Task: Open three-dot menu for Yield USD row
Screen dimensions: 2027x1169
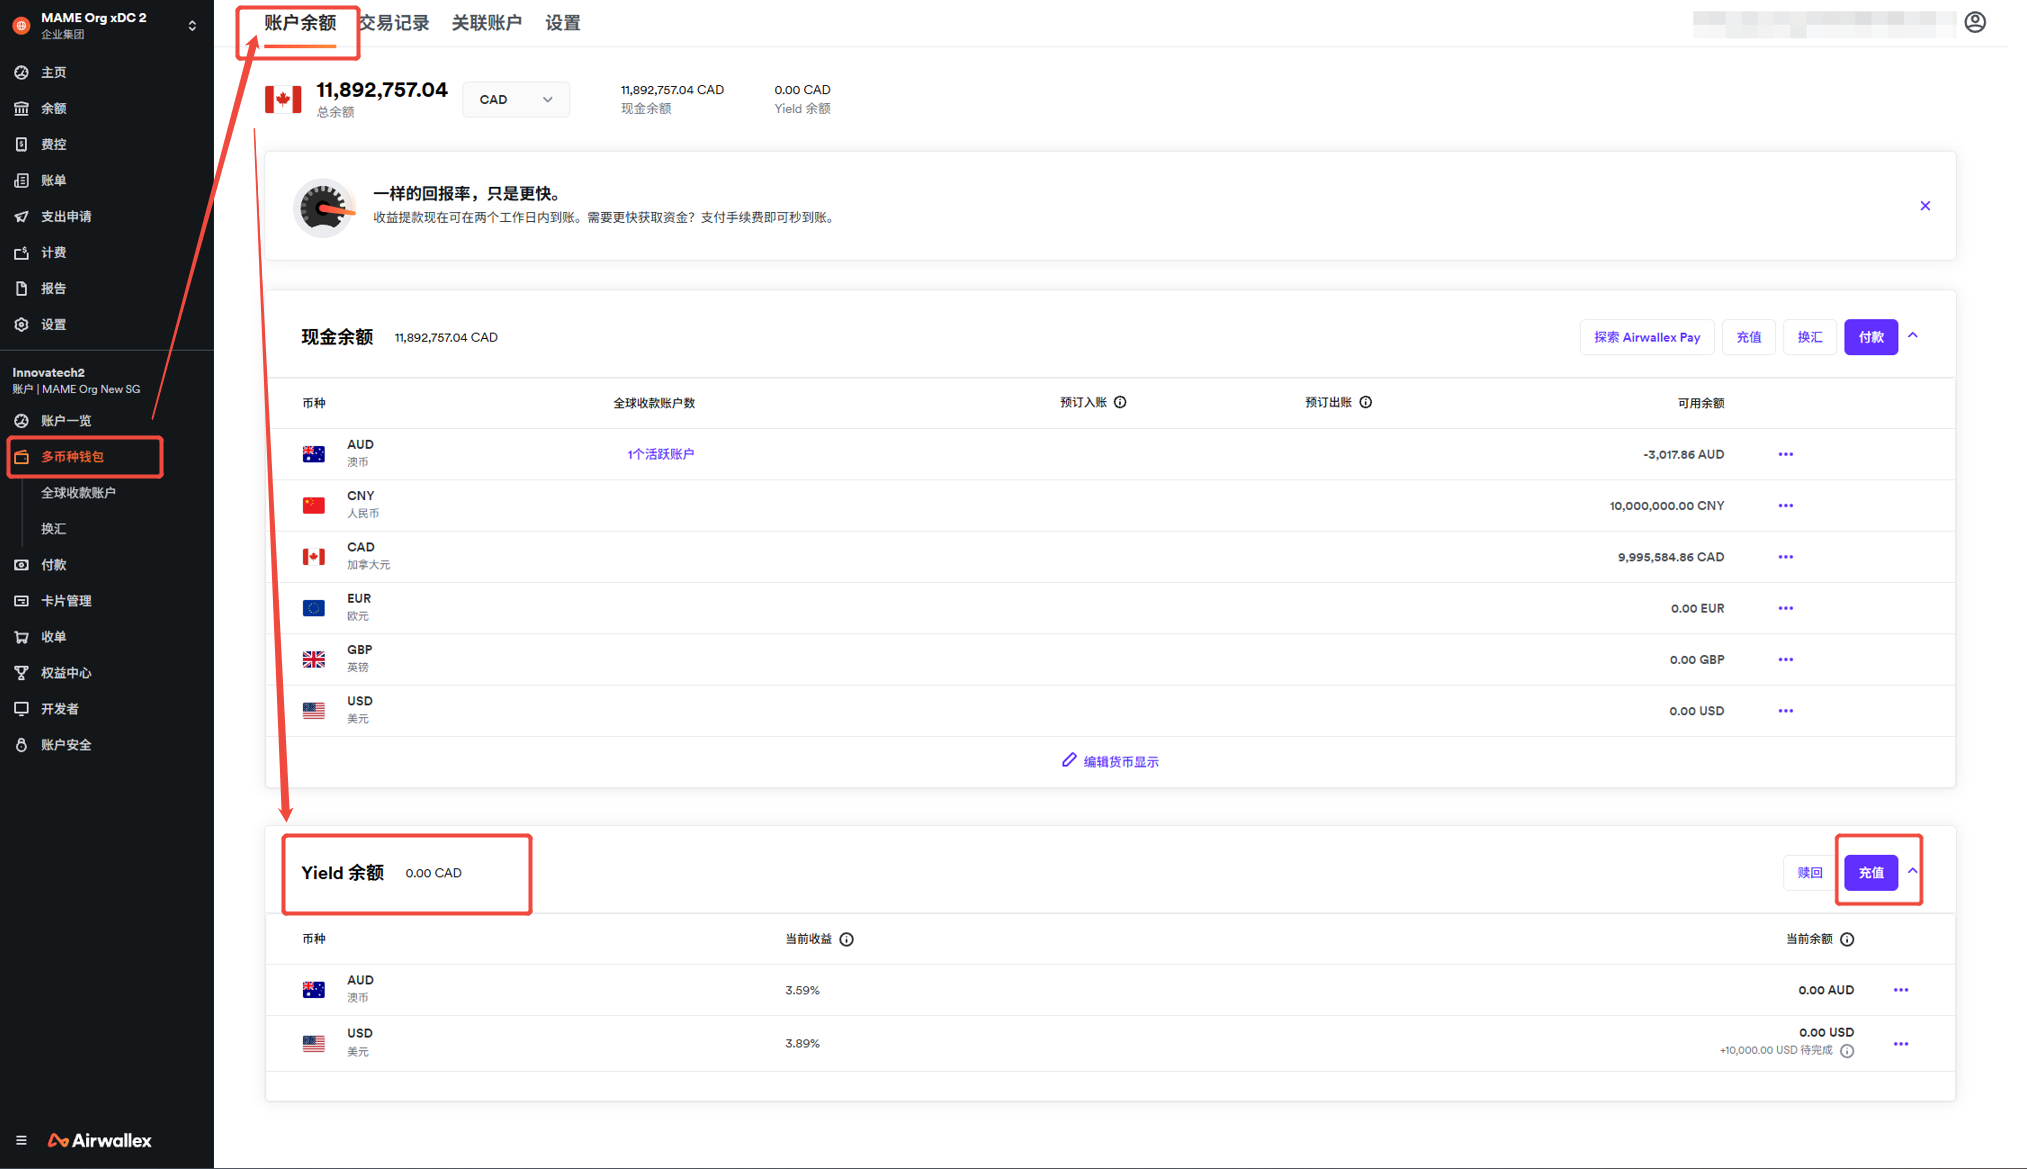Action: coord(1900,1044)
